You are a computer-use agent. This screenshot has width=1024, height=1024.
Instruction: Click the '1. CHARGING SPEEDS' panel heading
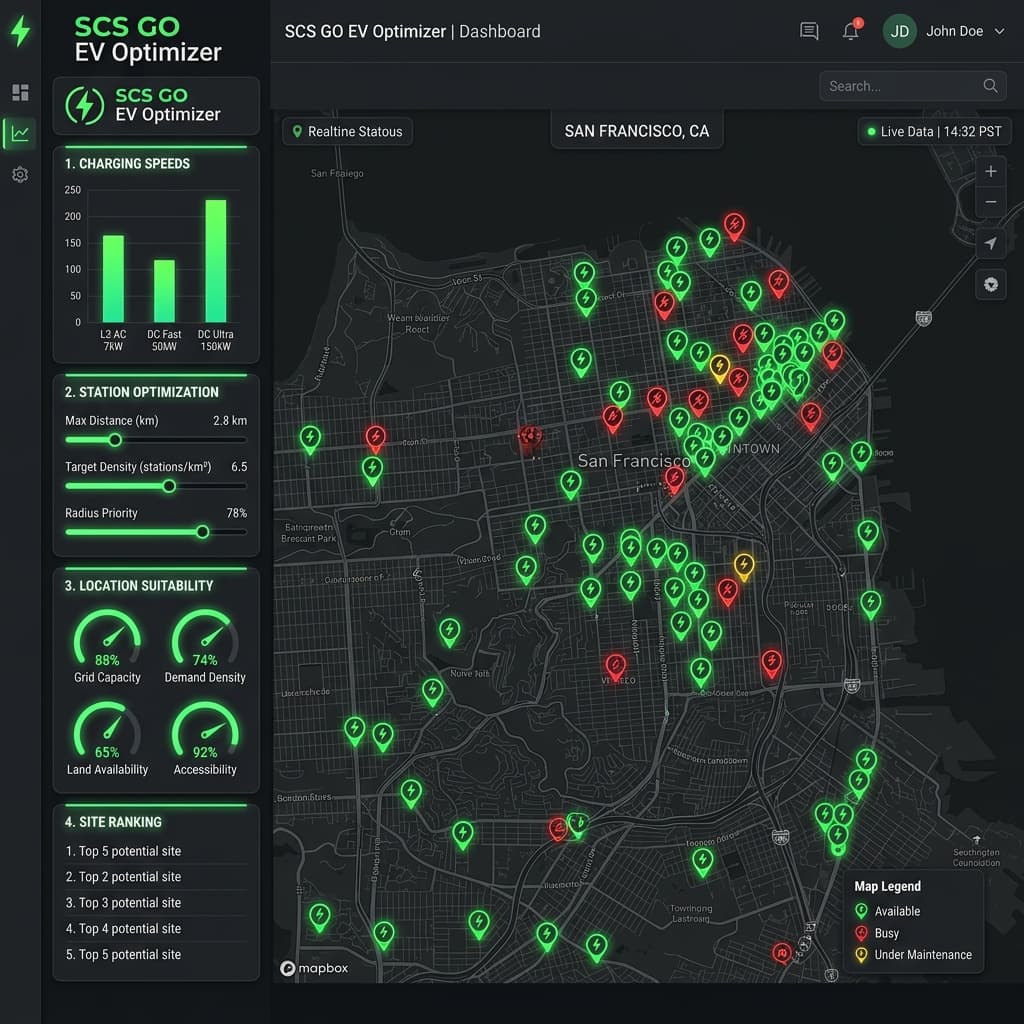pyautogui.click(x=127, y=163)
